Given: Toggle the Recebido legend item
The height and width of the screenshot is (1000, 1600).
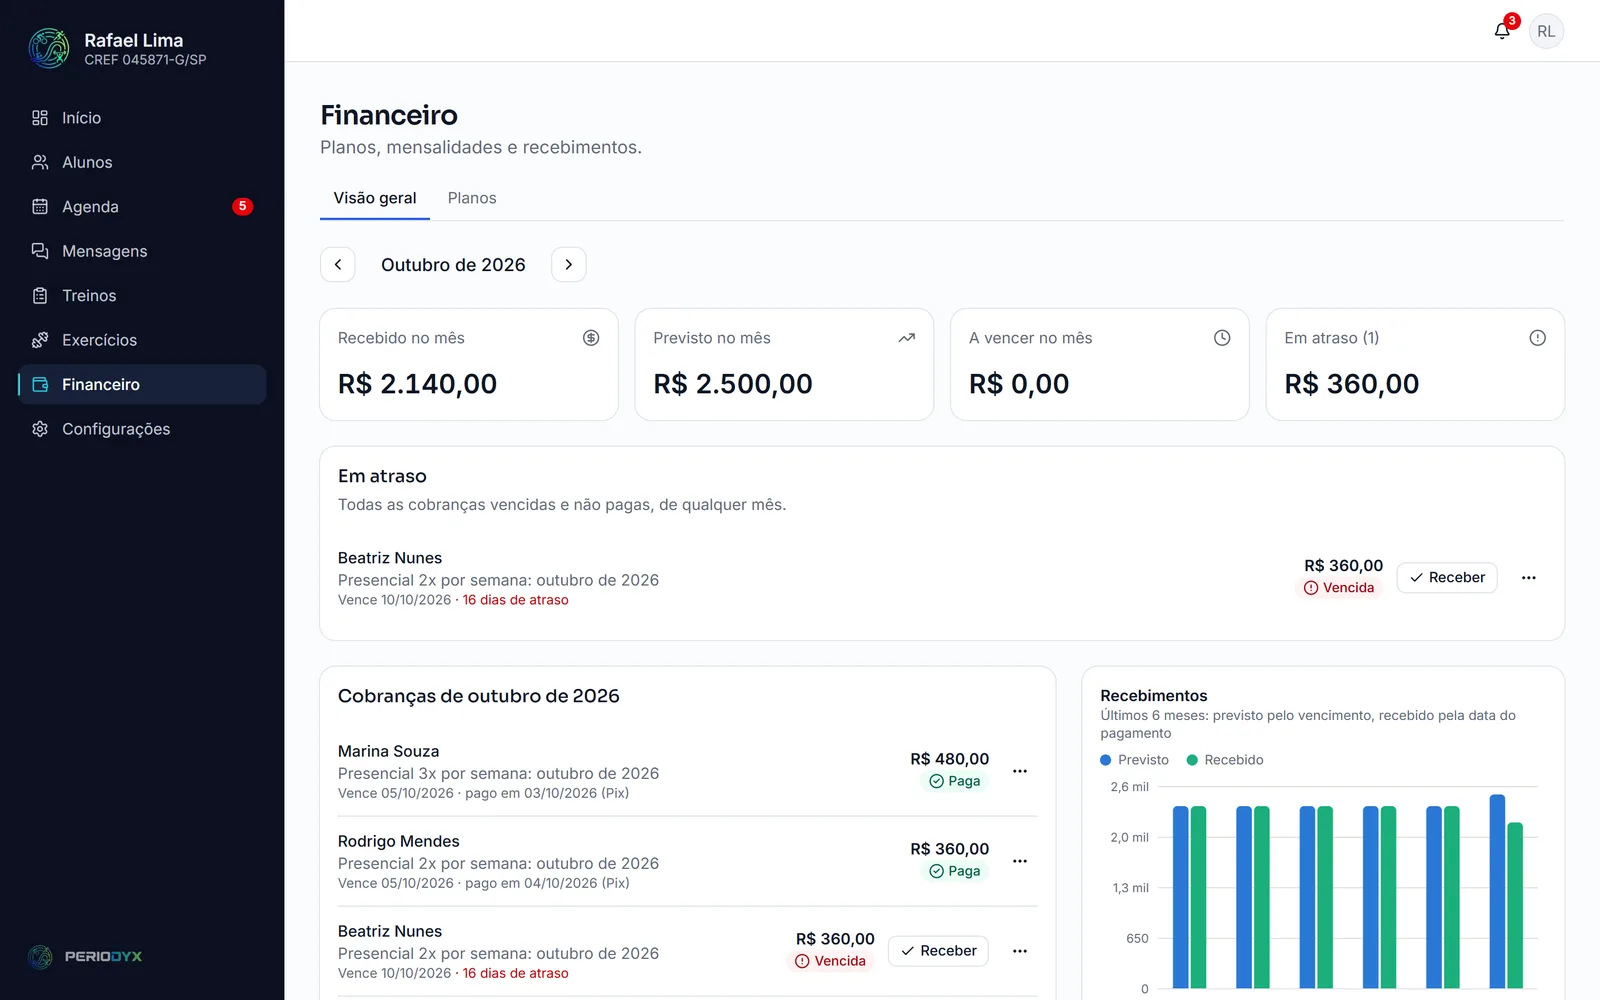Looking at the screenshot, I should tap(1225, 760).
